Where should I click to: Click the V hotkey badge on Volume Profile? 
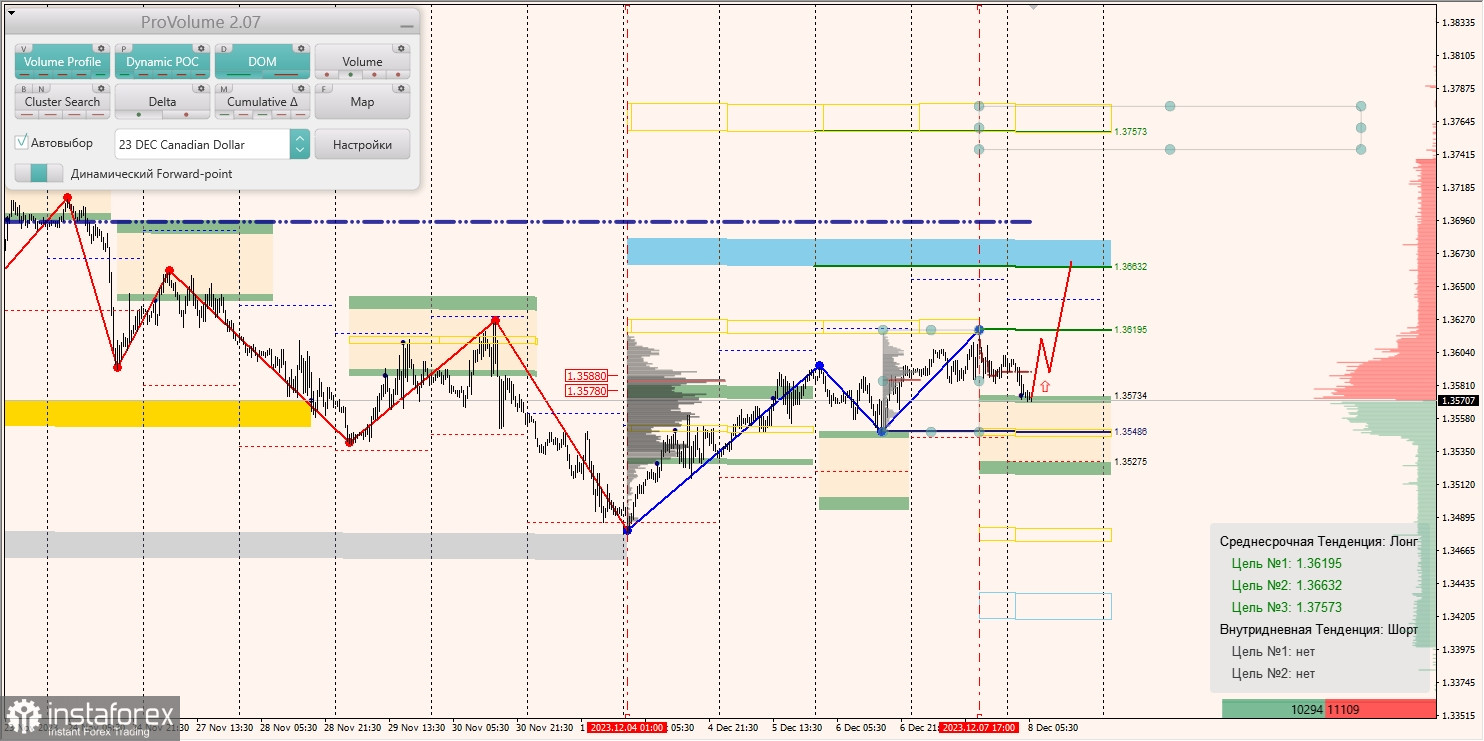click(24, 48)
